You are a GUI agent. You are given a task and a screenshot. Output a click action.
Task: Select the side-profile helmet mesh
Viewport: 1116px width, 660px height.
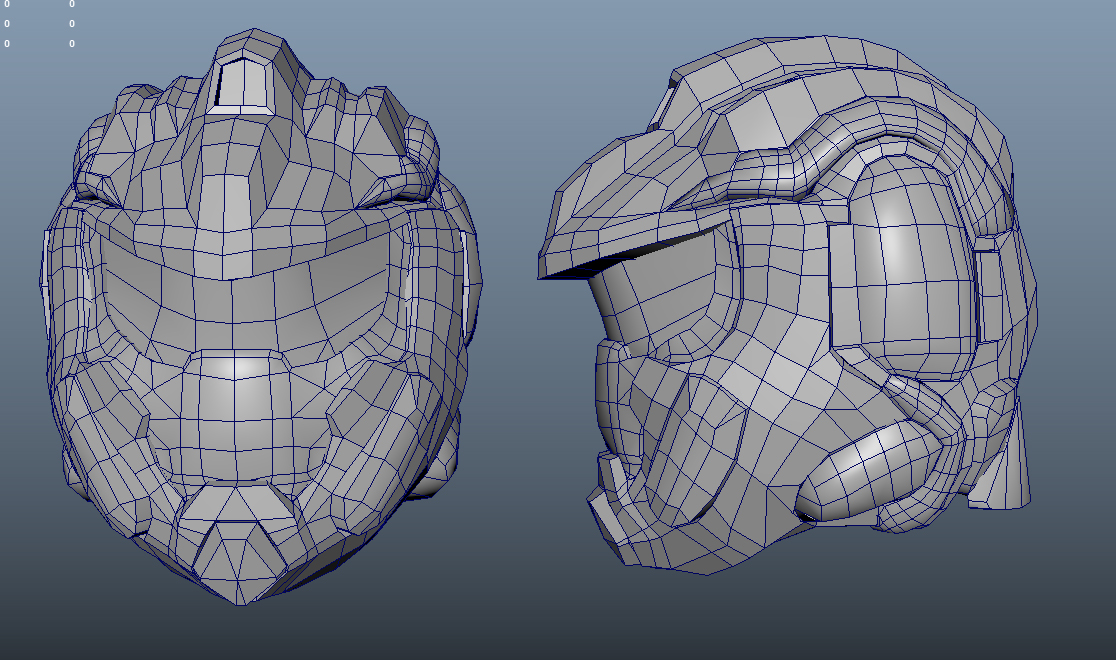point(787,305)
